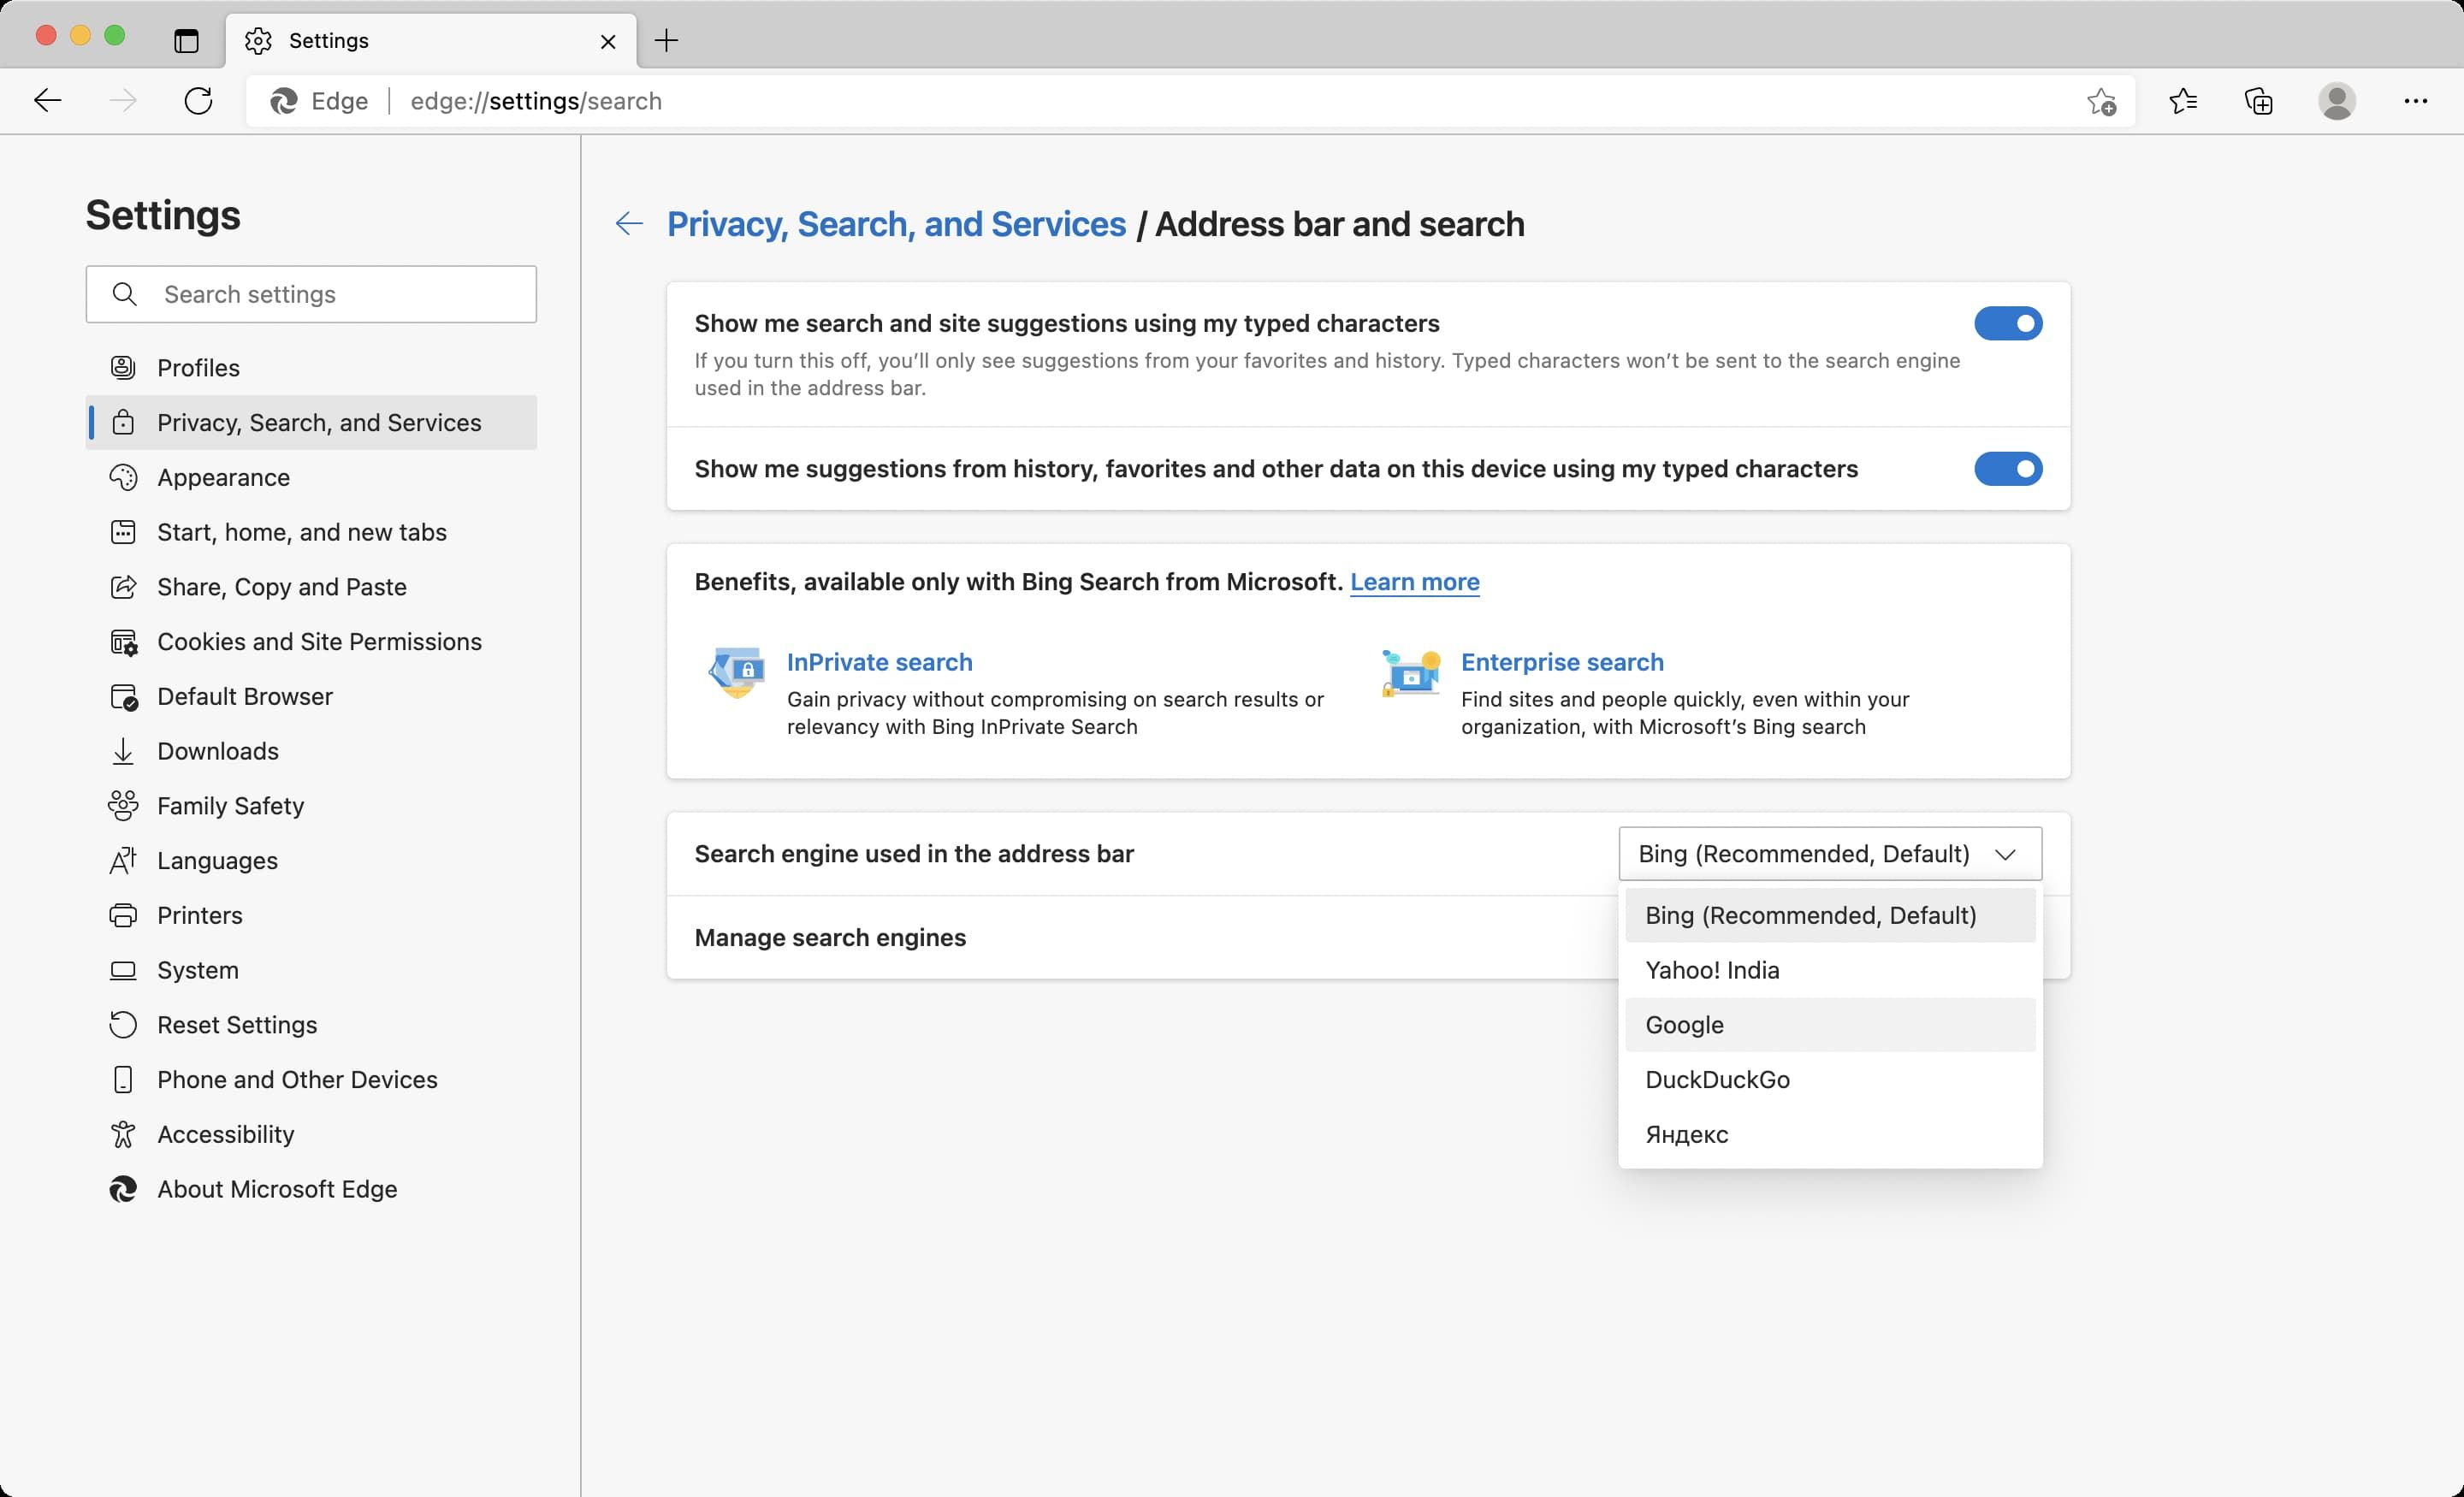Click the Family Safety icon

tap(123, 806)
